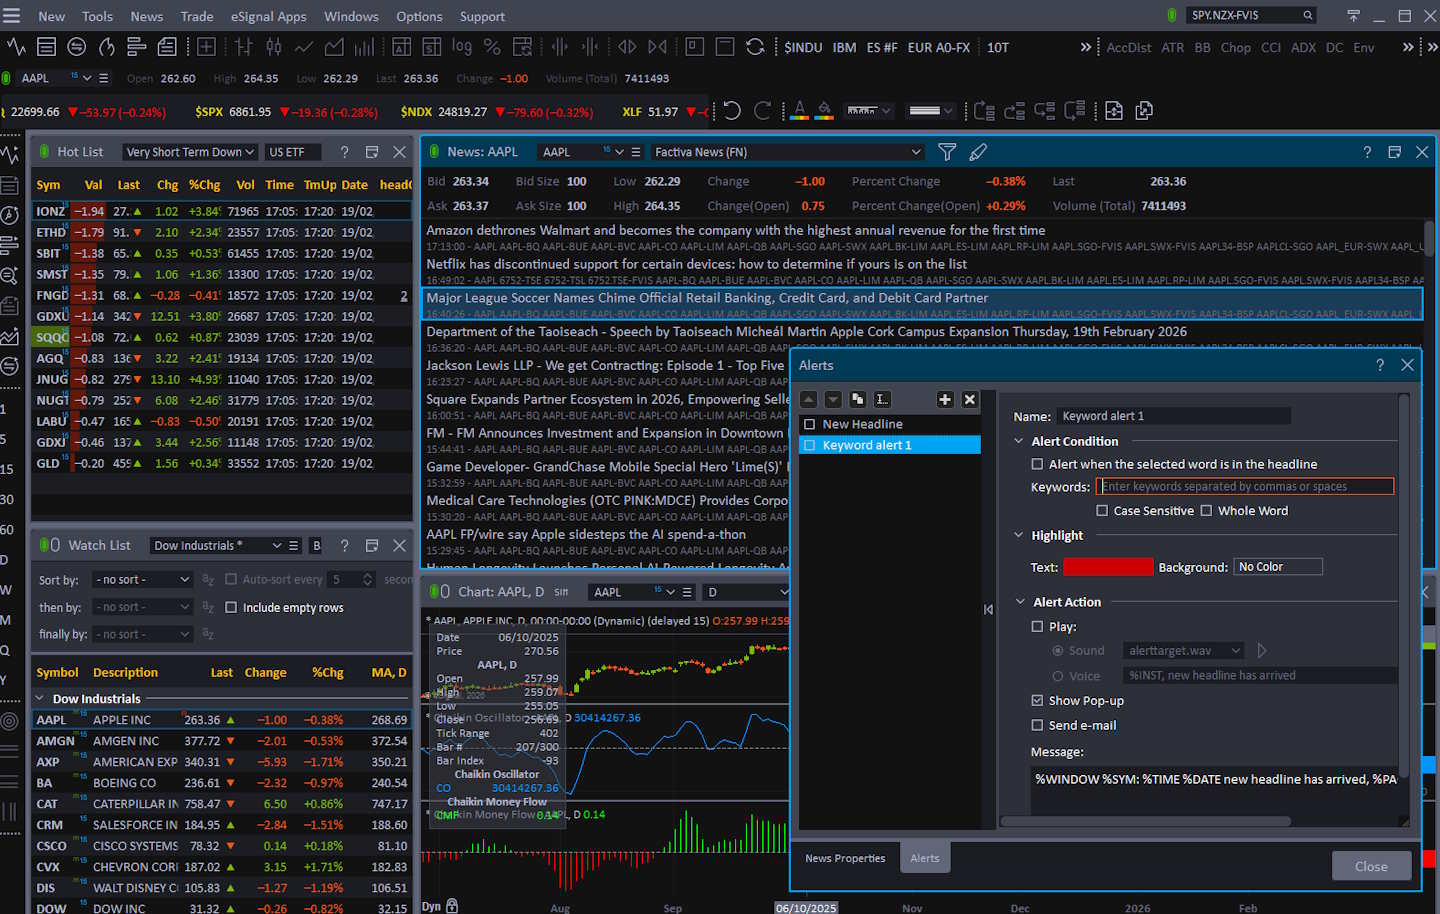Uncheck the Show Pop-up checkbox
The height and width of the screenshot is (914, 1440).
click(x=1037, y=701)
